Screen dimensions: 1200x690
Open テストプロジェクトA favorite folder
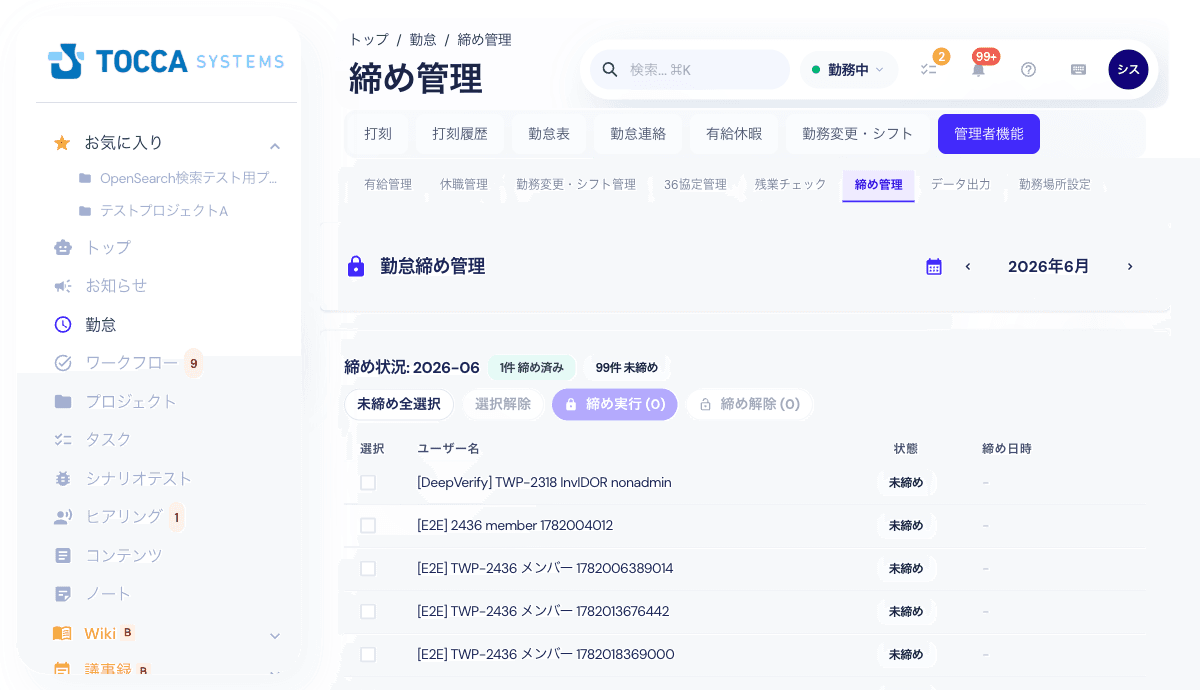154,211
